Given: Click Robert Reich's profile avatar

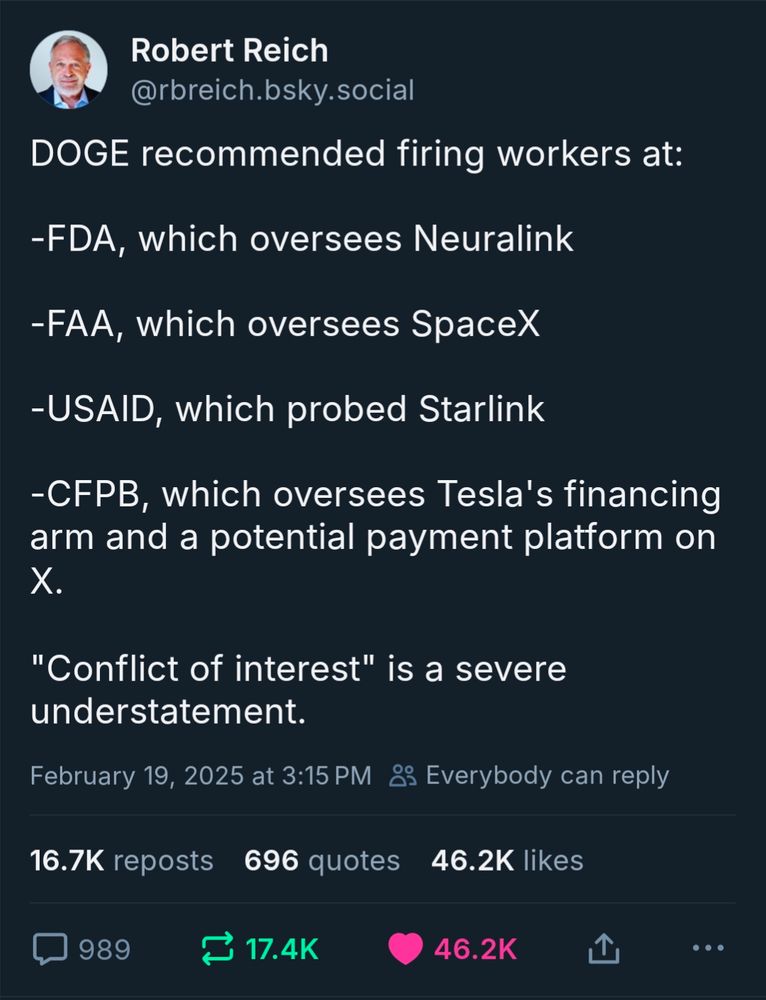Looking at the screenshot, I should pyautogui.click(x=67, y=69).
